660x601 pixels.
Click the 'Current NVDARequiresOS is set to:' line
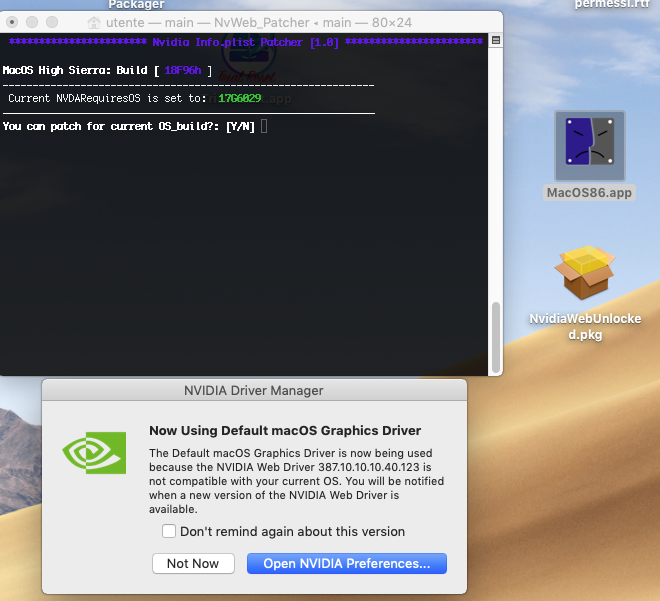[107, 98]
